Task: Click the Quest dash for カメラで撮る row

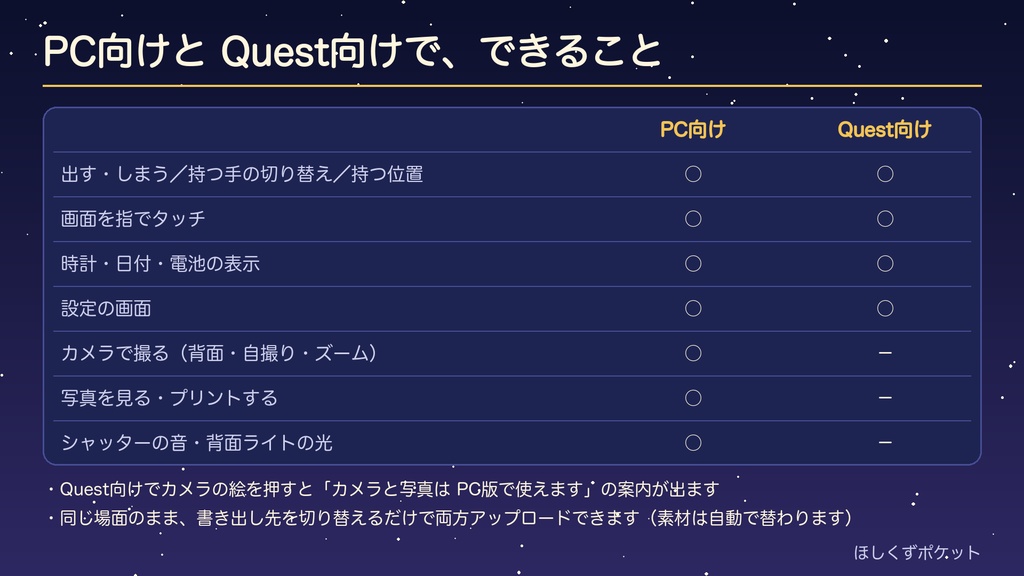Action: (885, 353)
